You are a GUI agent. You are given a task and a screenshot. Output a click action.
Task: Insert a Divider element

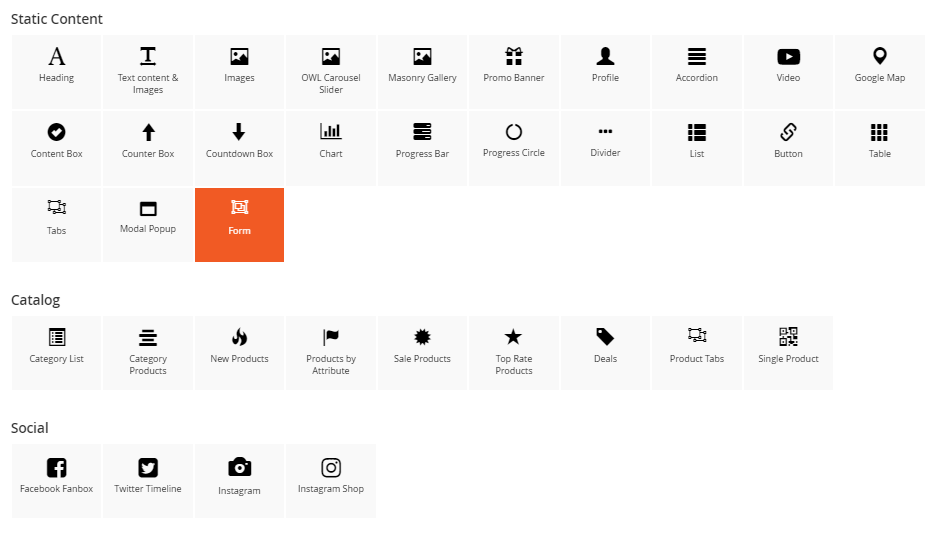[605, 147]
